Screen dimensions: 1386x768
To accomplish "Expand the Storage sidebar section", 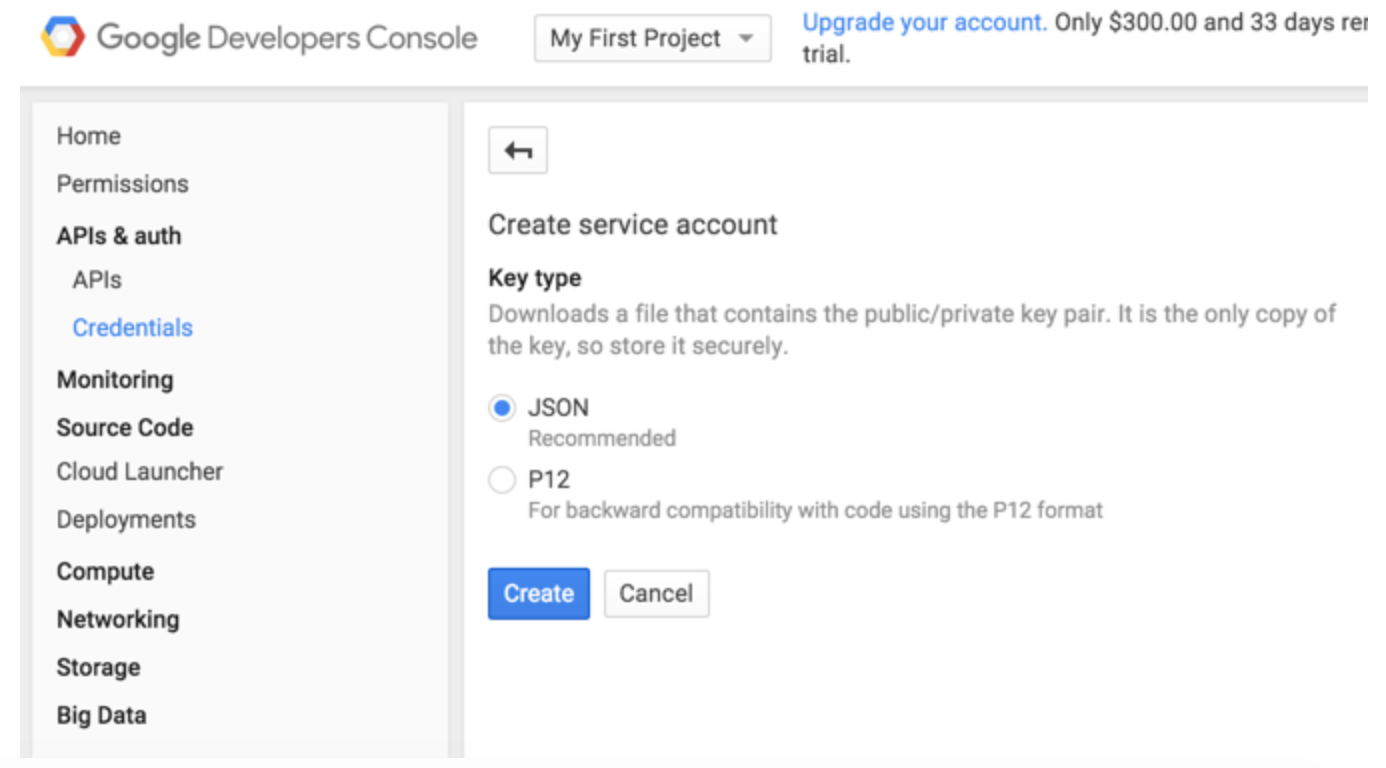I will click(x=98, y=668).
